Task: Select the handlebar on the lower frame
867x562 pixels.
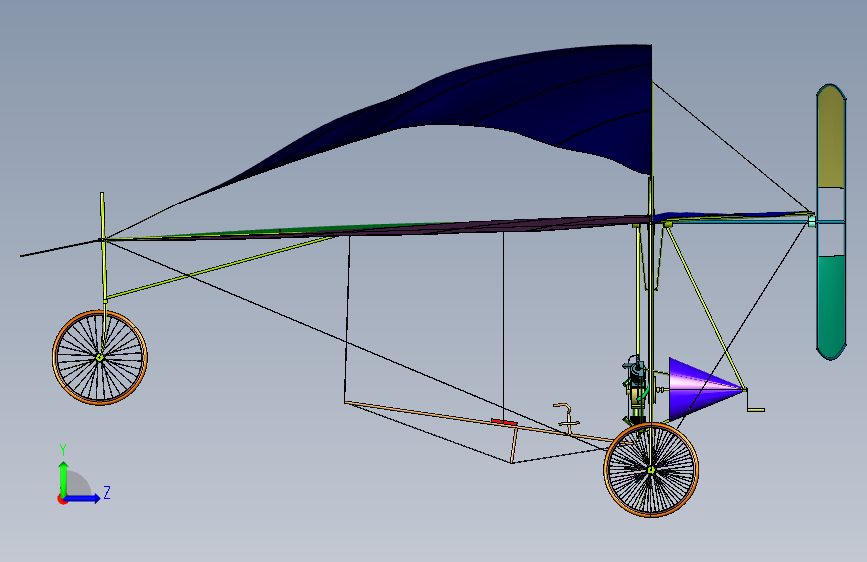Action: [567, 418]
